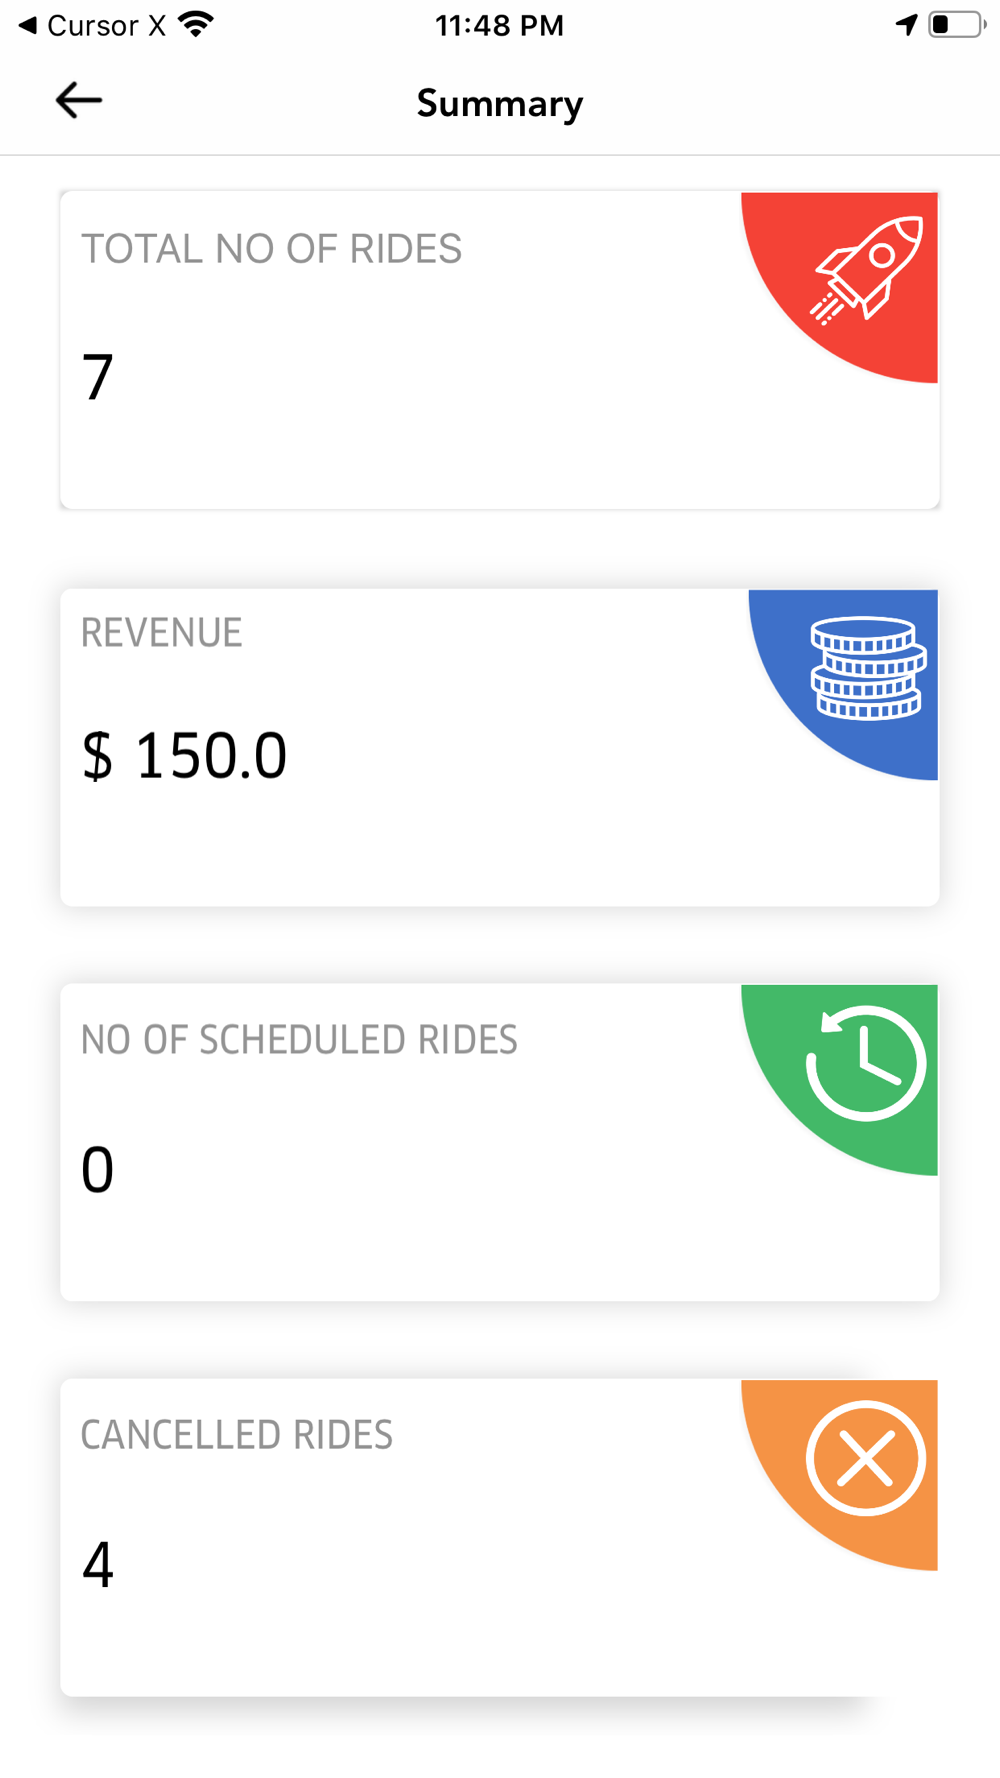Open the No Of Scheduled Rides card

(500, 1142)
